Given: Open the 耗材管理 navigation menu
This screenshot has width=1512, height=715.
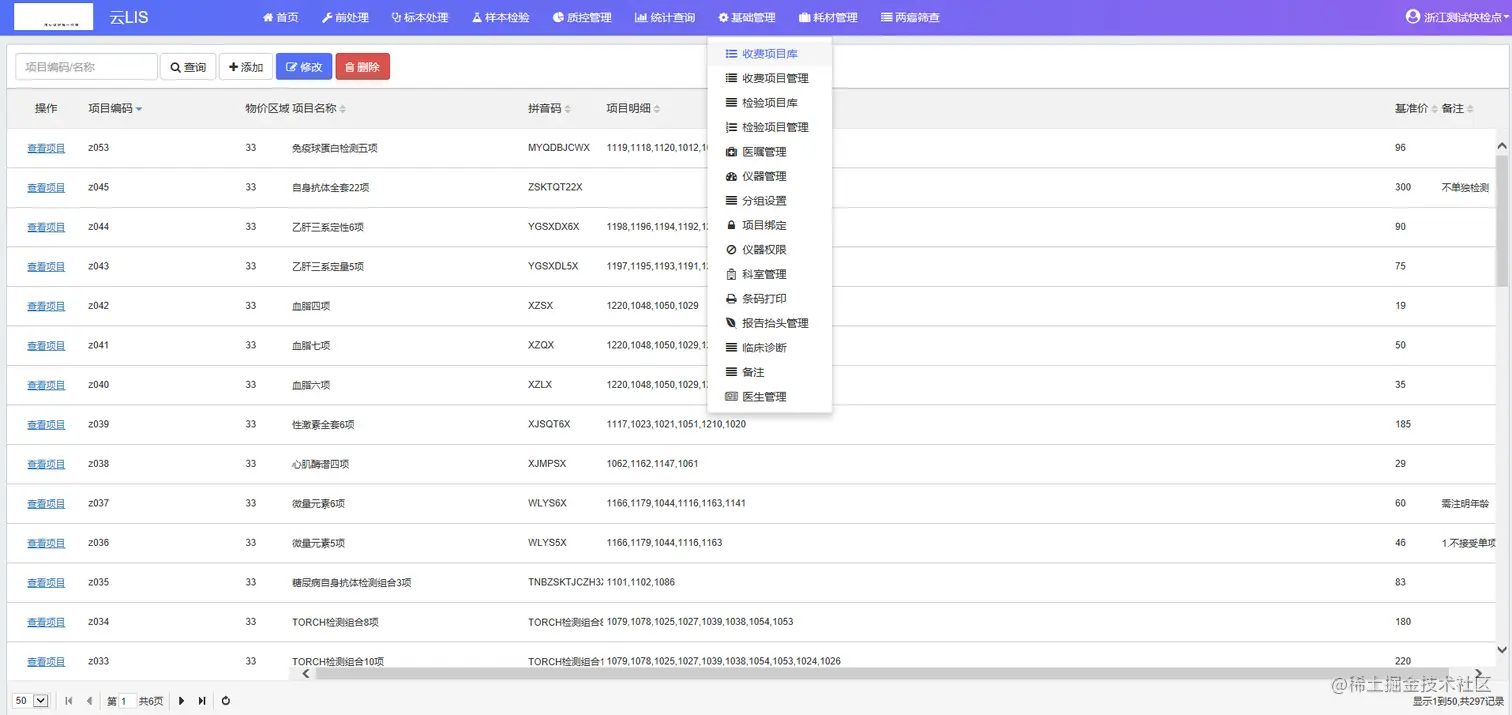Looking at the screenshot, I should tap(829, 17).
